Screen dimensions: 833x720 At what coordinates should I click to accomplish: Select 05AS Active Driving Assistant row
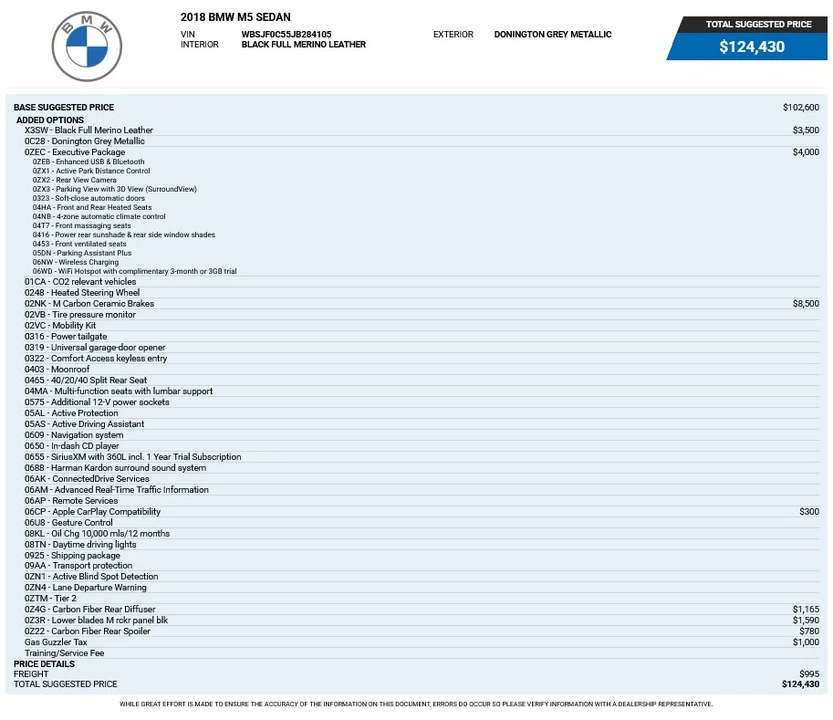[x=422, y=424]
